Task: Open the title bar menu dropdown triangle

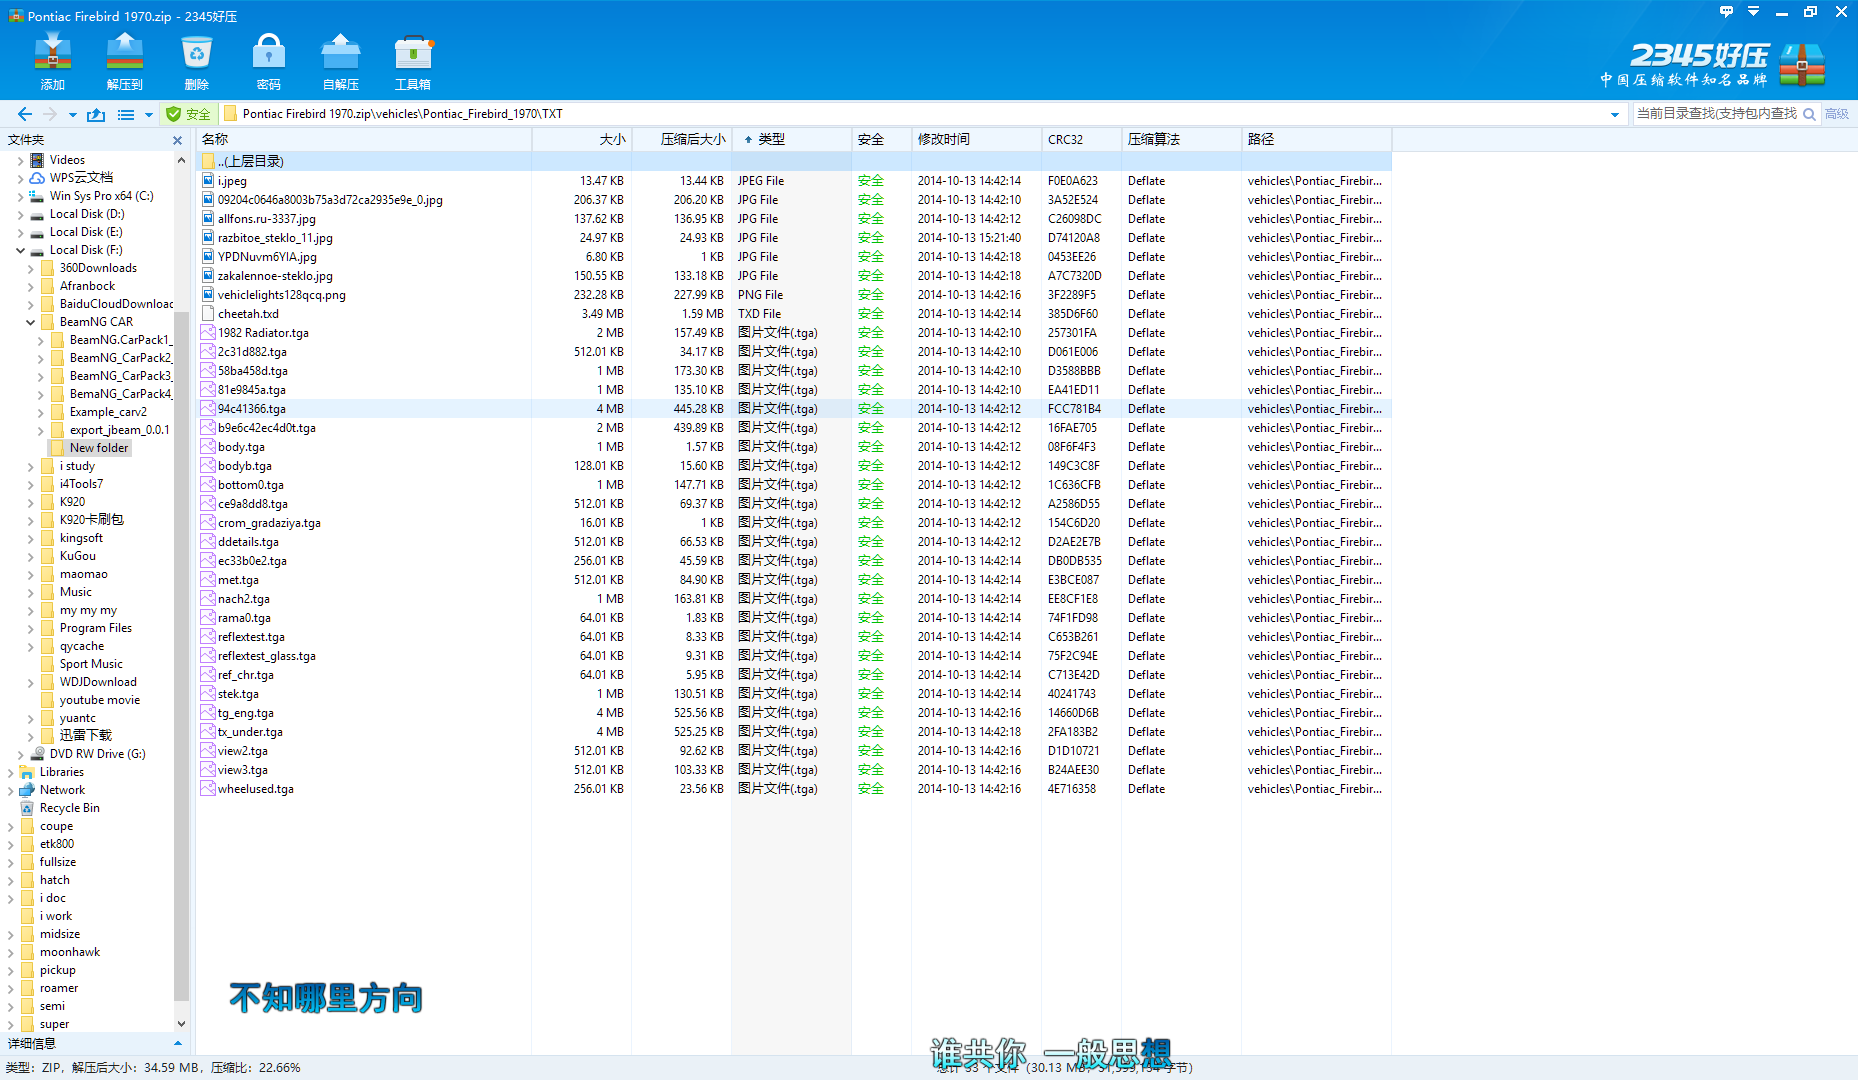Action: pyautogui.click(x=1753, y=12)
